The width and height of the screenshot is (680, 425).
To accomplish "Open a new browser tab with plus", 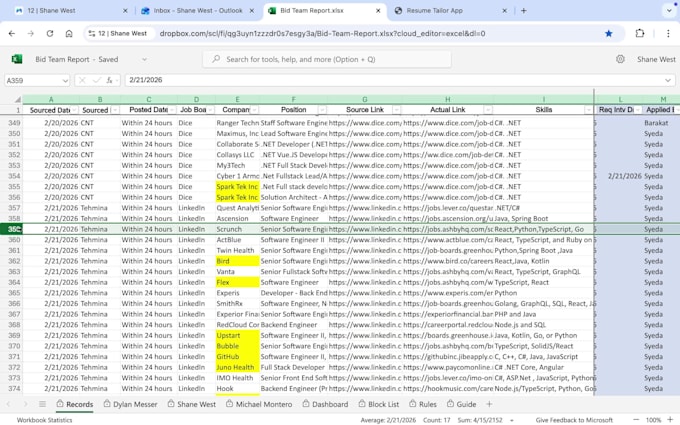I will pos(523,10).
